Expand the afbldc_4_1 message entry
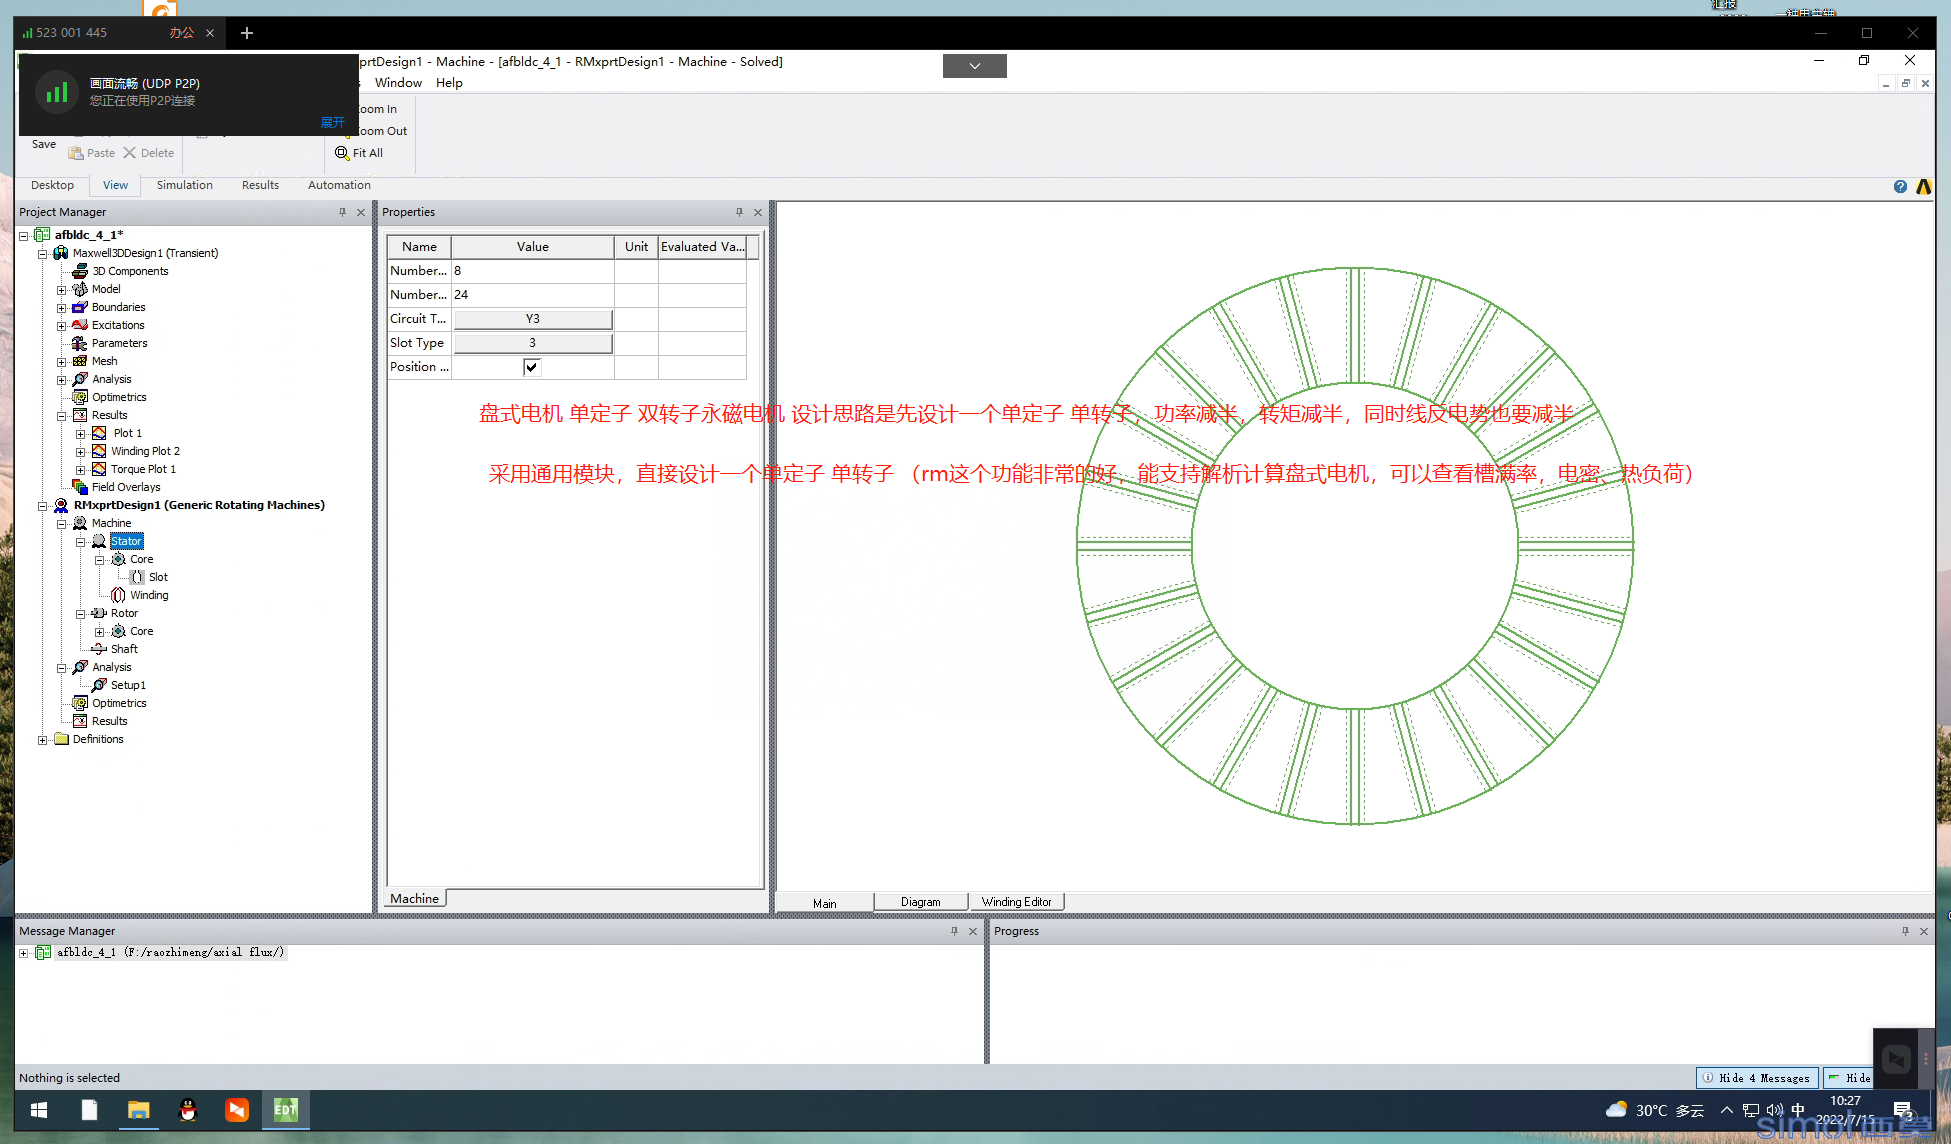 (23, 953)
